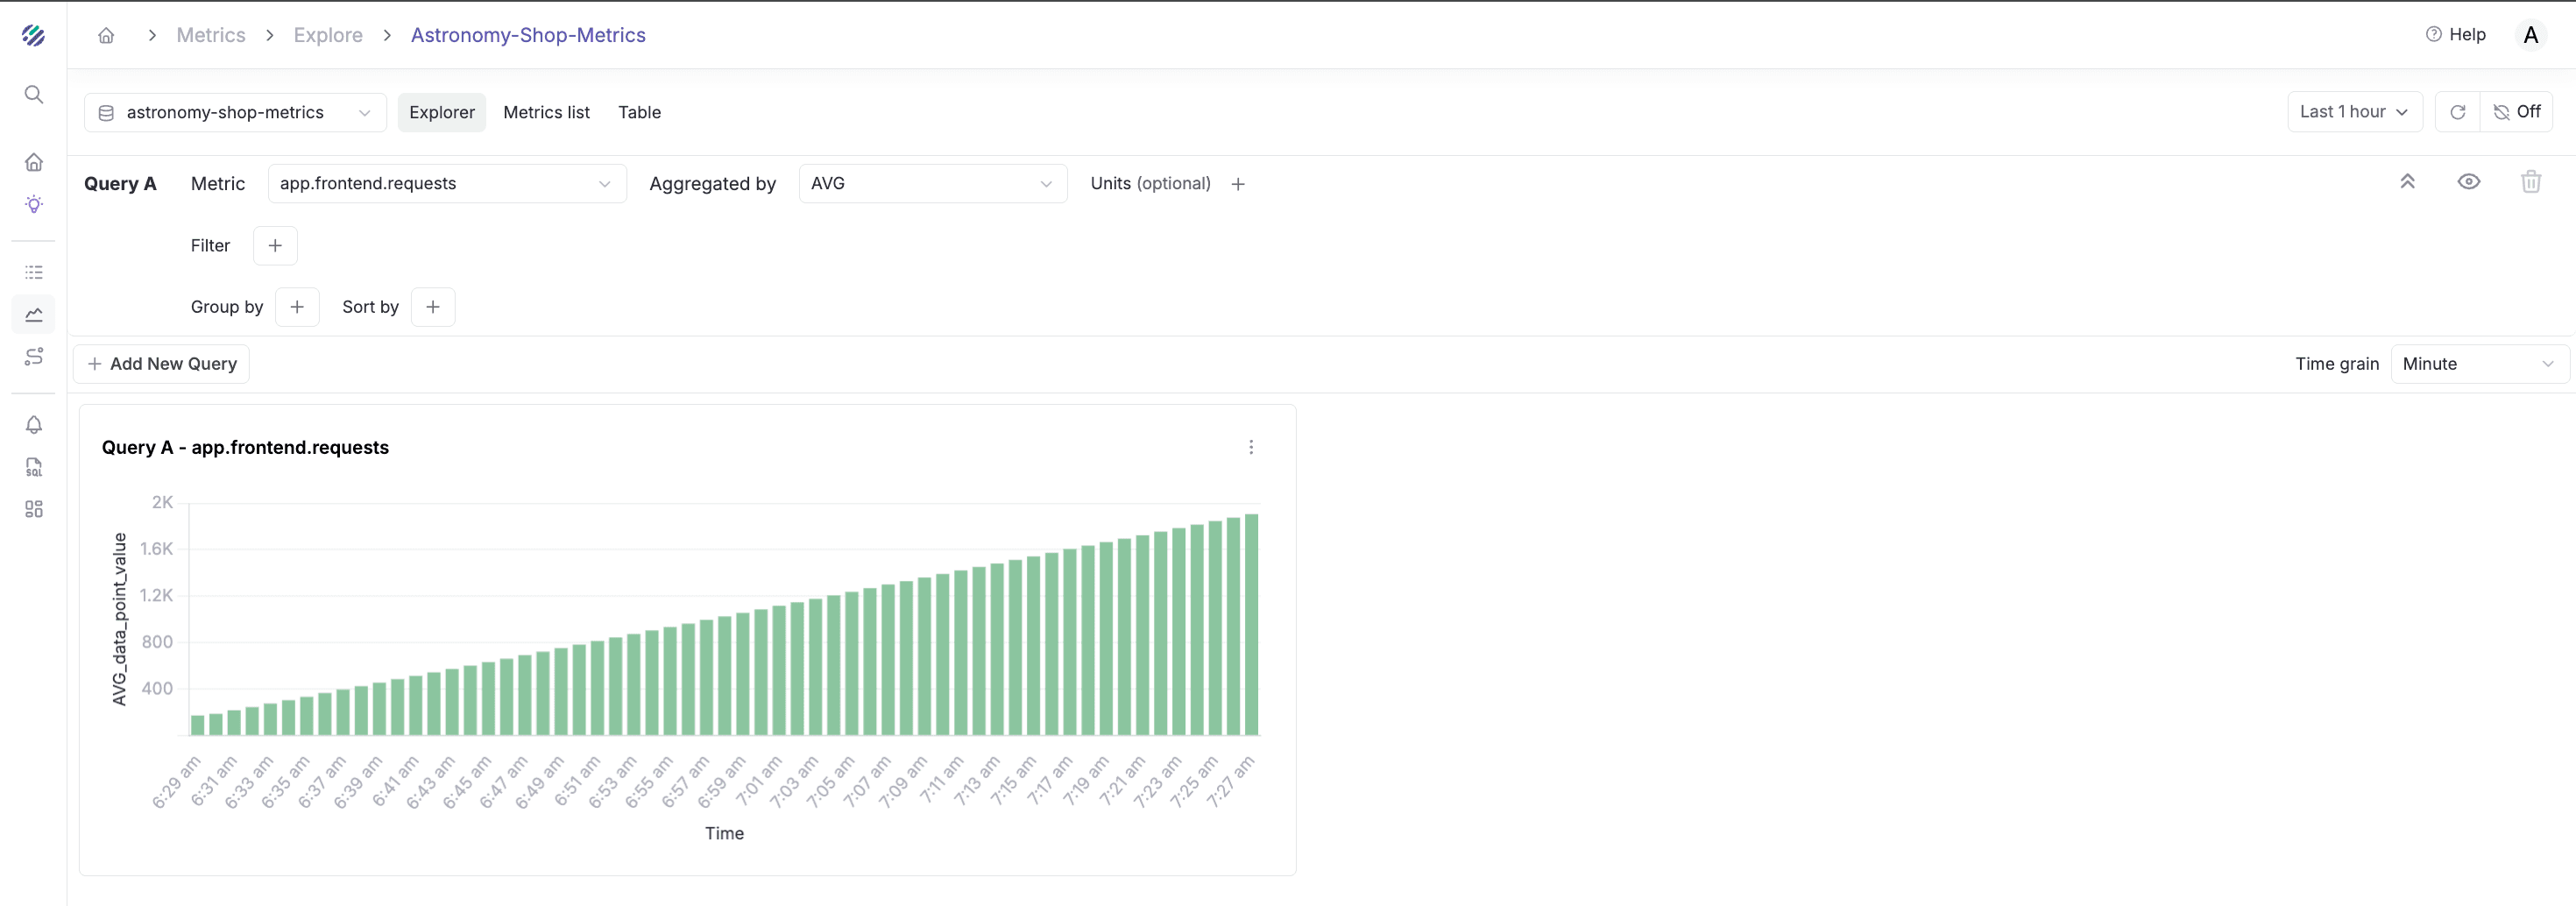Image resolution: width=2576 pixels, height=906 pixels.
Task: Collapse Query A with the double chevron
Action: tap(2407, 182)
